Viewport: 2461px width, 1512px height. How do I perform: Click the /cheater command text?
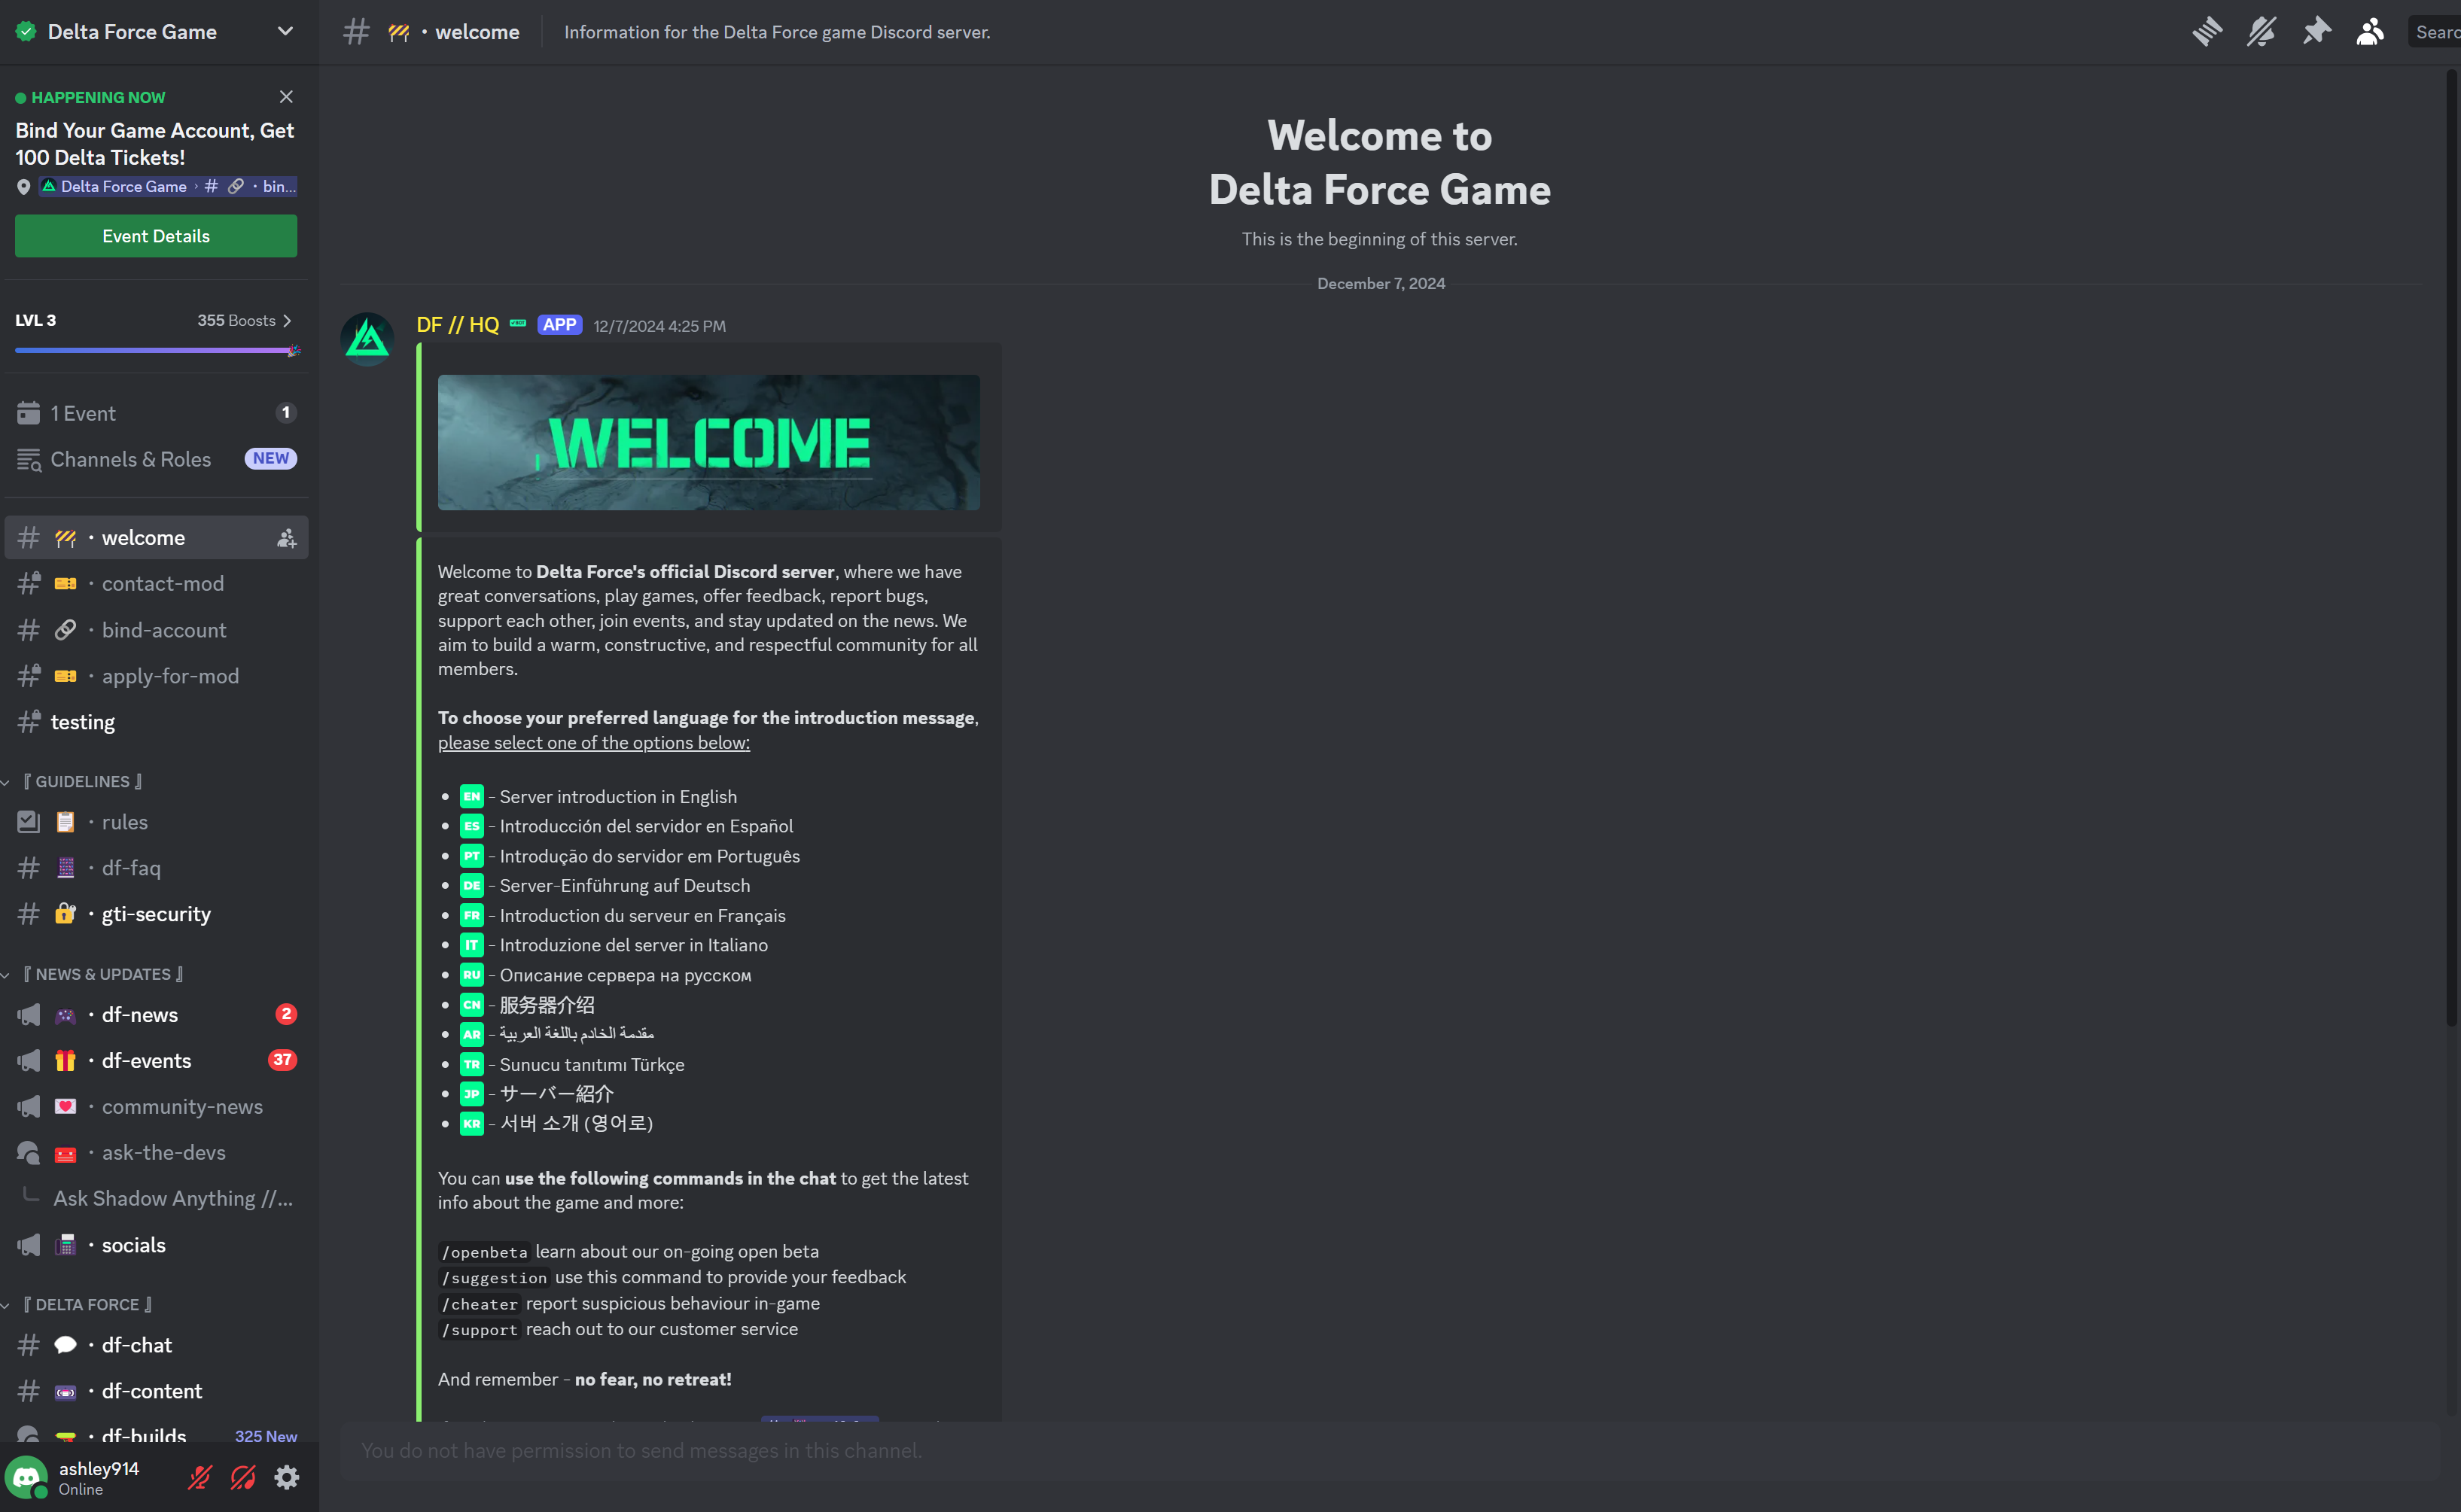tap(479, 1304)
